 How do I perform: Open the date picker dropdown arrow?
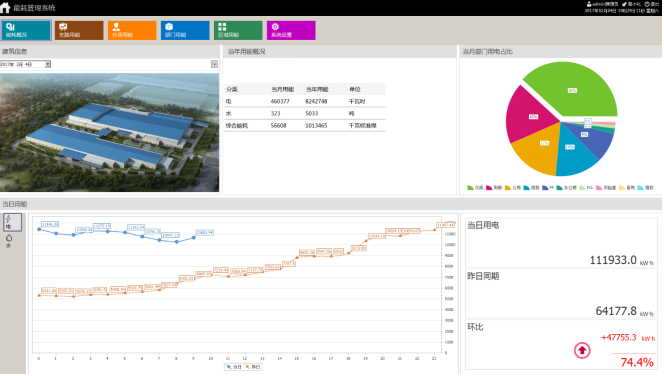click(48, 64)
